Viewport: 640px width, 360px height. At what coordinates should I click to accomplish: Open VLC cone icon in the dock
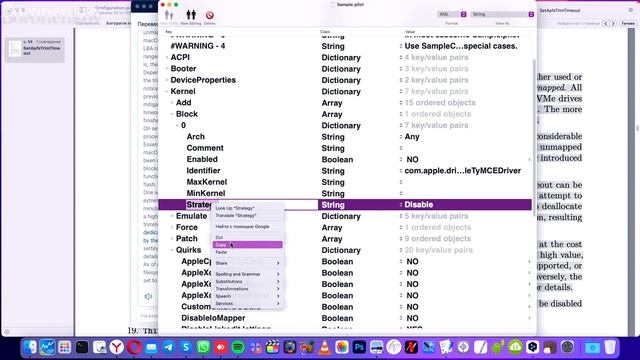[x=324, y=347]
